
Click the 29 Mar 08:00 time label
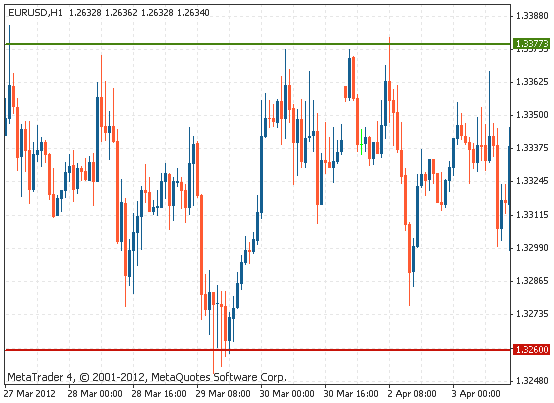click(223, 393)
